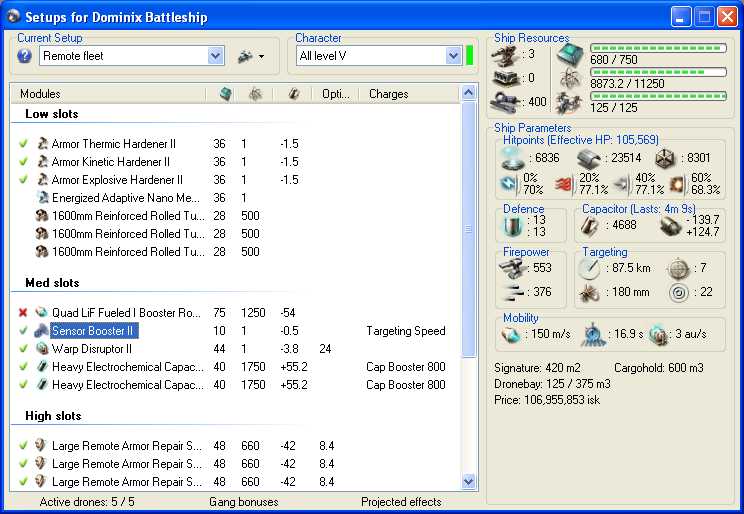
Task: Click Gang bonuses in the status bar
Action: 243,502
